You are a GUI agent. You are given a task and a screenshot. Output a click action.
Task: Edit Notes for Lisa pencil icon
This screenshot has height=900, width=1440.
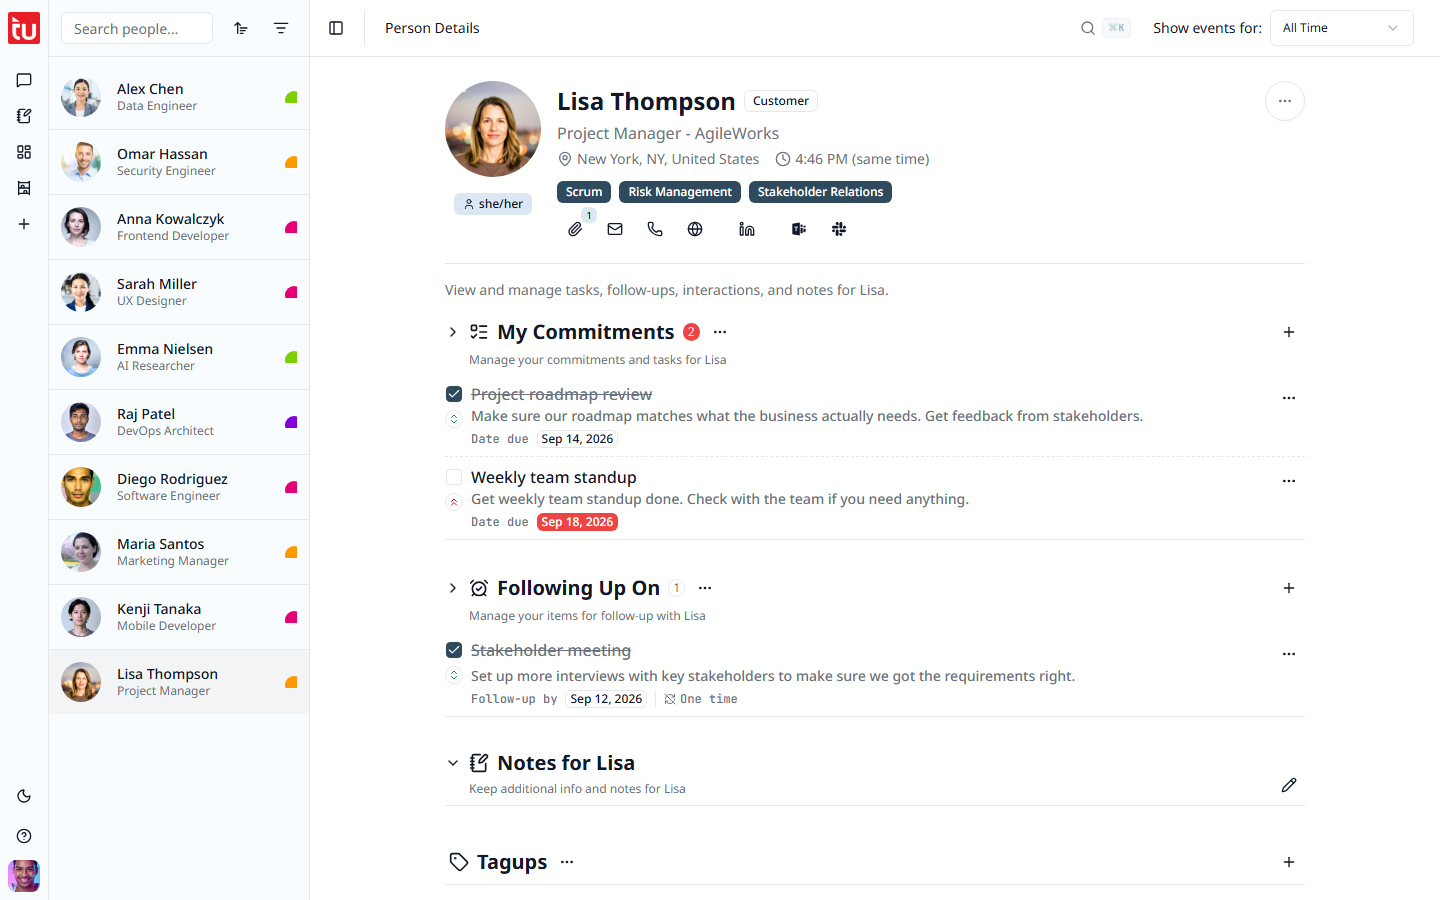coord(1289,785)
